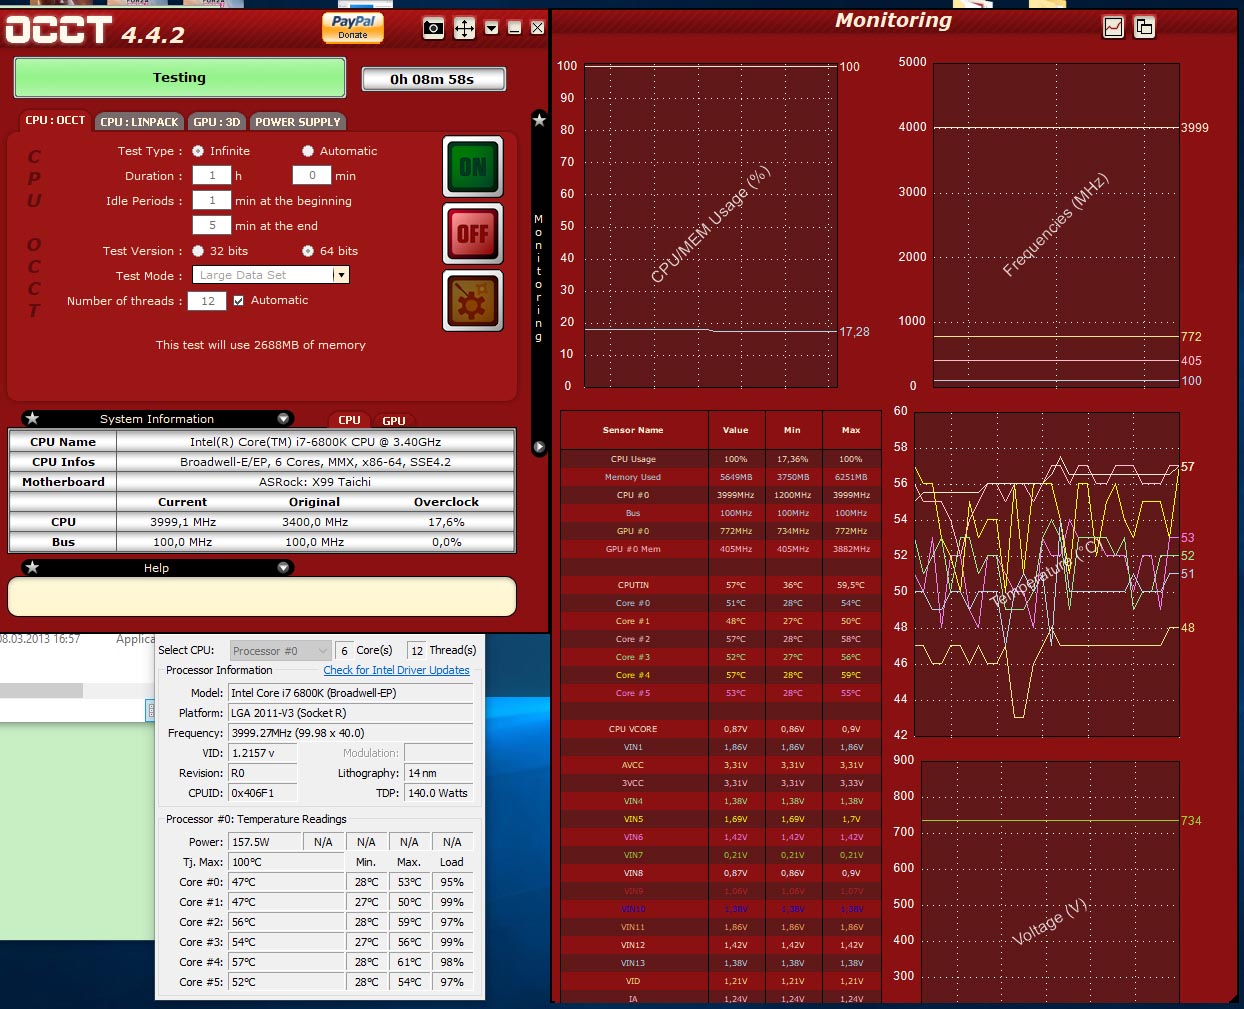Screen dimensions: 1244x1009
Task: Click the PayPal Donate button
Action: pyautogui.click(x=353, y=27)
